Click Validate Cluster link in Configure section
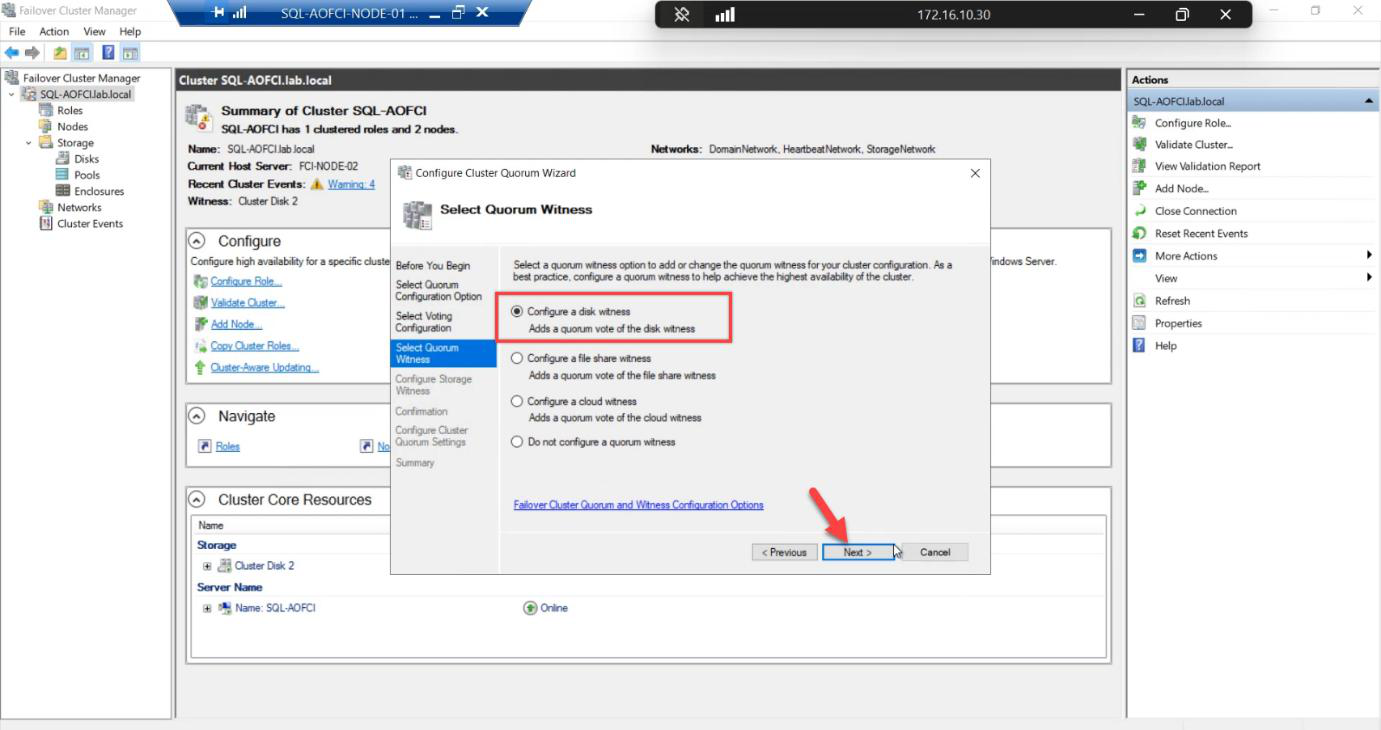Screen dimensions: 1381x730 tap(247, 303)
